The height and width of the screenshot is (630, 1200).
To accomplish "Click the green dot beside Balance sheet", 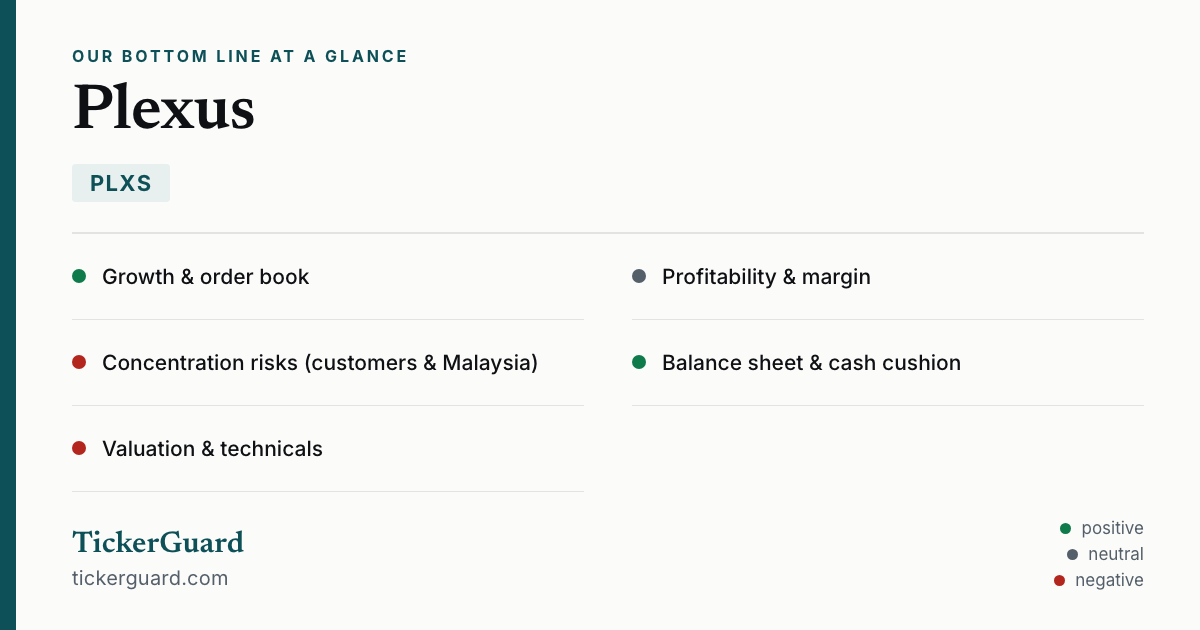I will coord(639,362).
